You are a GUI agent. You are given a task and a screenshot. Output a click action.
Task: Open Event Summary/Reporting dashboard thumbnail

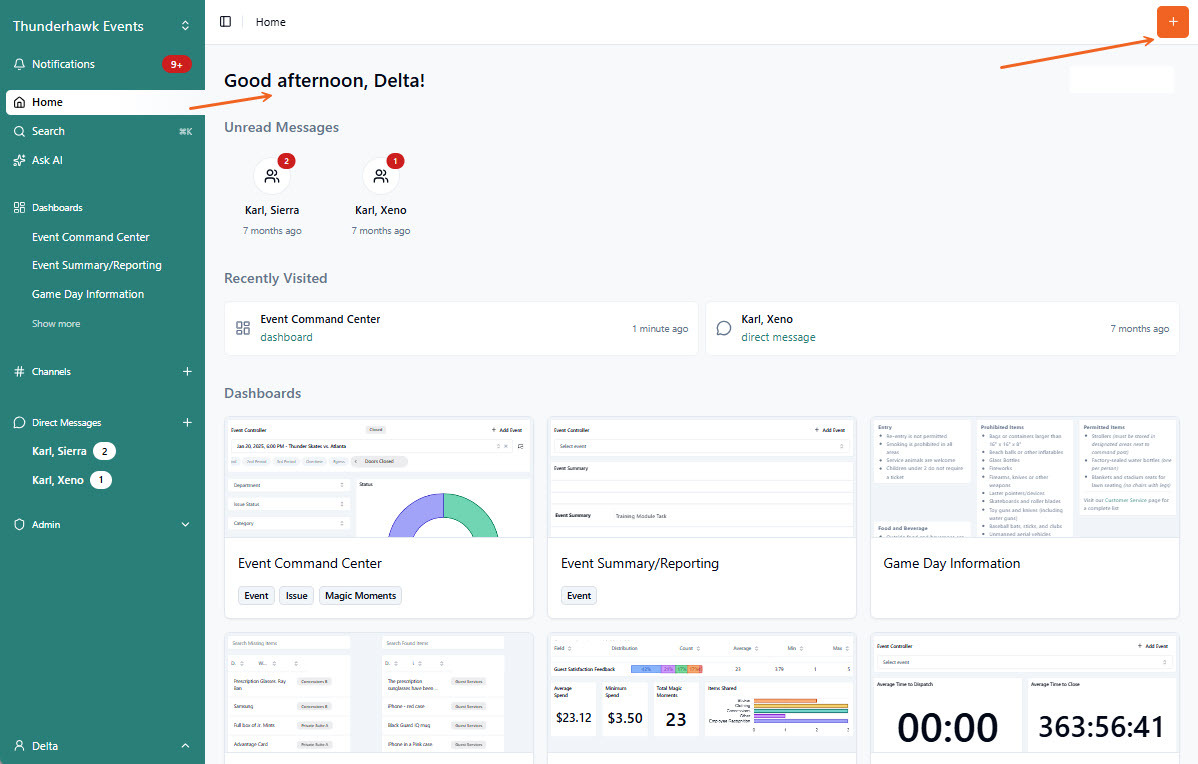coord(701,478)
